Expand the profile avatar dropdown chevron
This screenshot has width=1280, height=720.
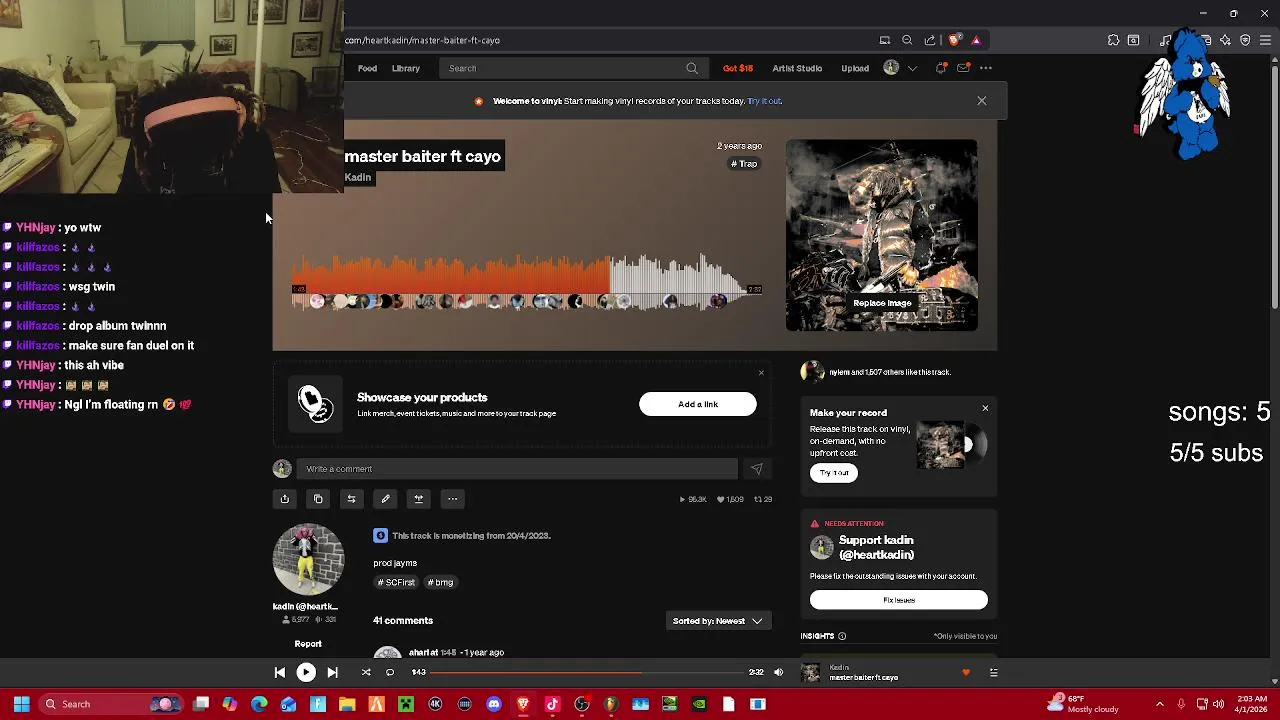pos(912,68)
